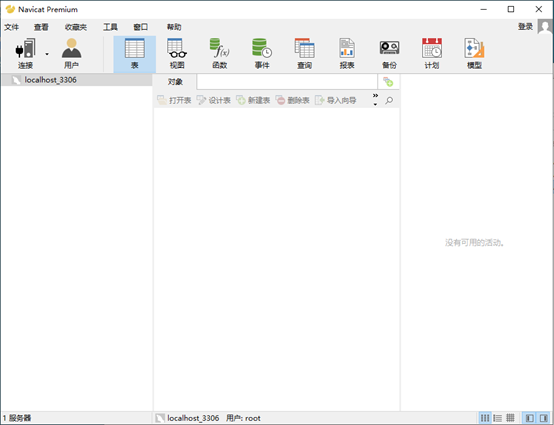Screen dimensions: 554x425
Task: Click the search magnifier in object toolbar
Action: coord(389,100)
